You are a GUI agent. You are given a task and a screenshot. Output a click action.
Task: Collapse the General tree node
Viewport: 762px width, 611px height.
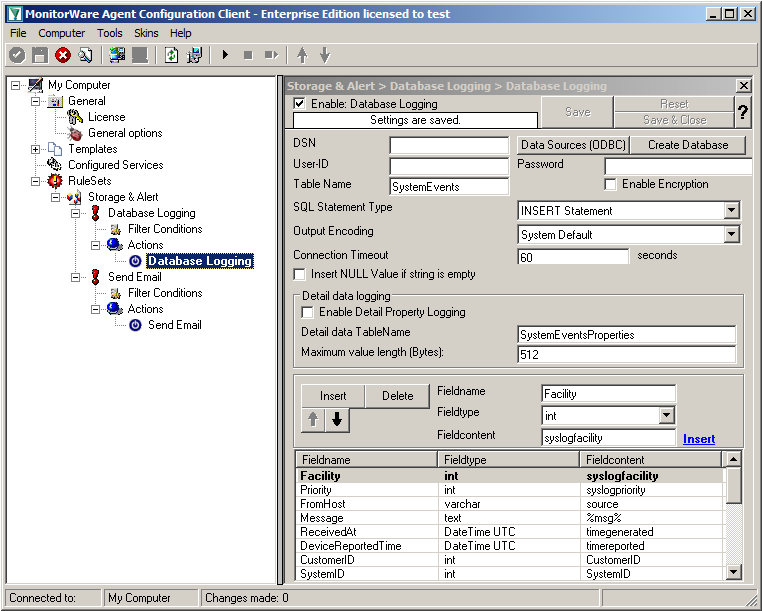point(35,102)
